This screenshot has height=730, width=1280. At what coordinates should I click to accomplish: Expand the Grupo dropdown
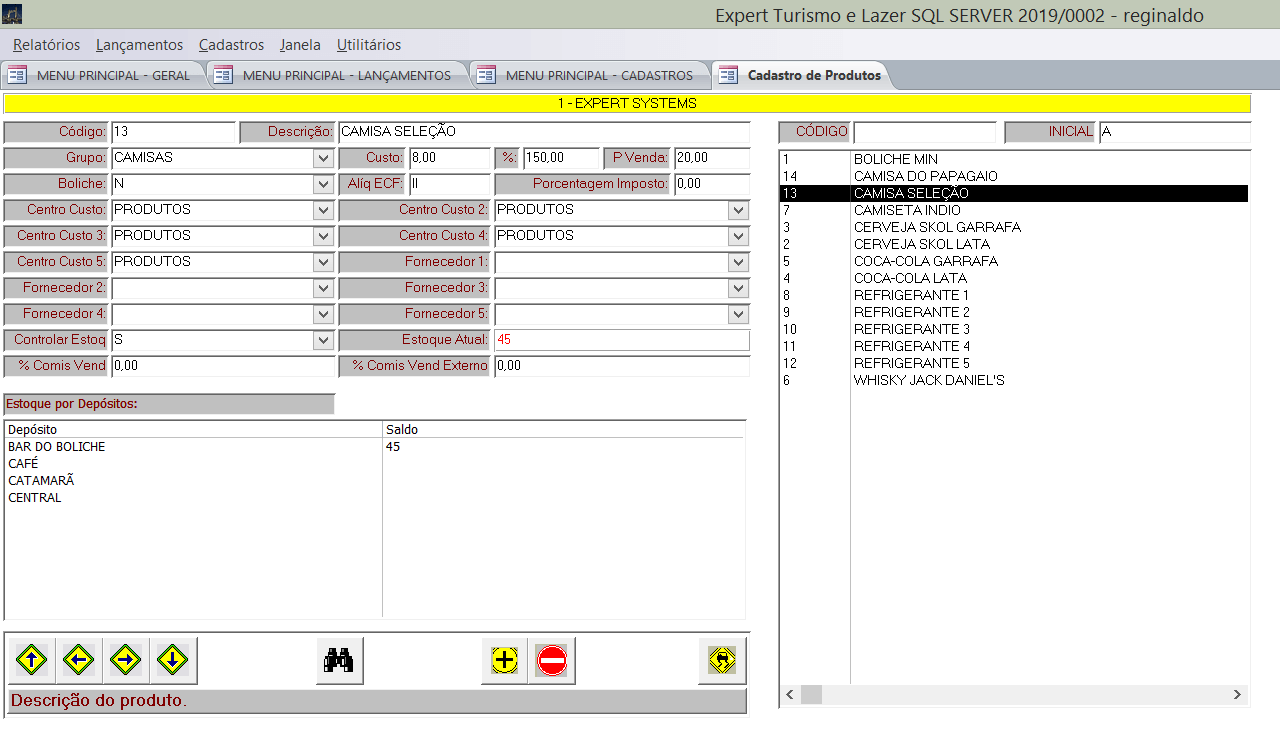[322, 158]
